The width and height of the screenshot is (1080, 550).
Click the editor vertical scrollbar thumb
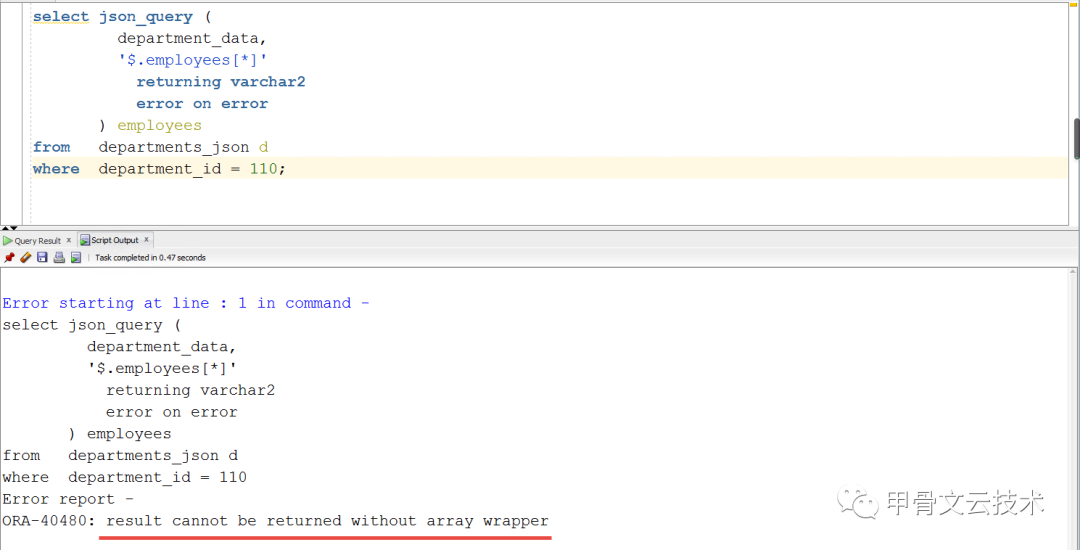click(1077, 138)
